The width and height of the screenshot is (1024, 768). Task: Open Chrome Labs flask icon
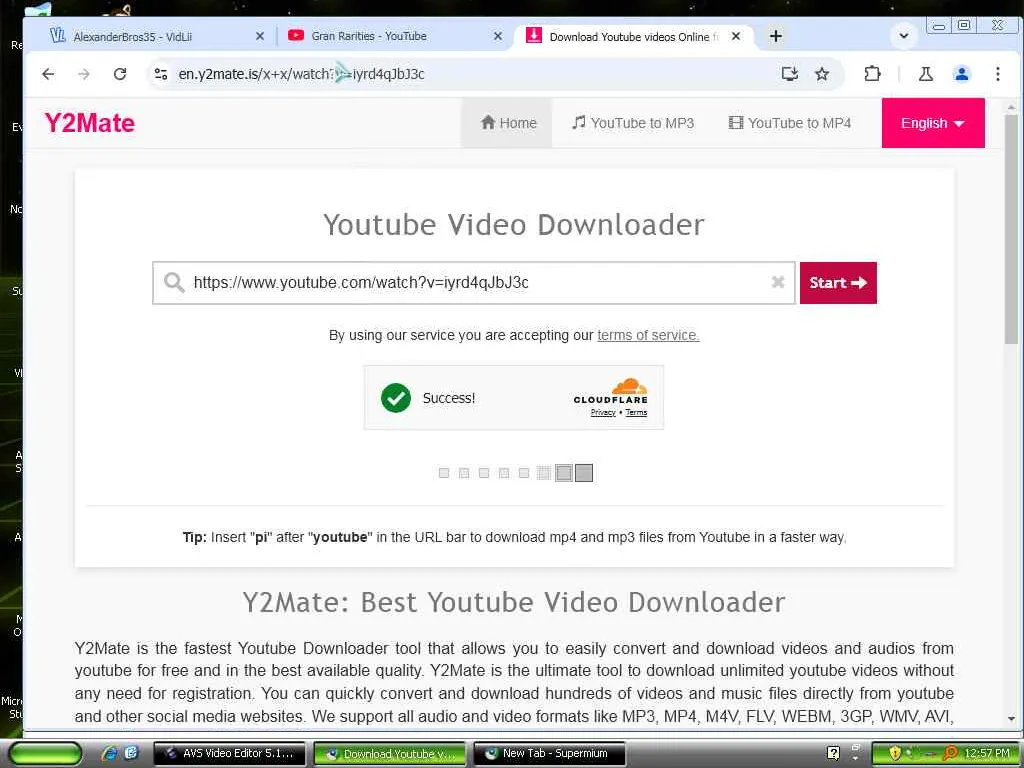(925, 74)
